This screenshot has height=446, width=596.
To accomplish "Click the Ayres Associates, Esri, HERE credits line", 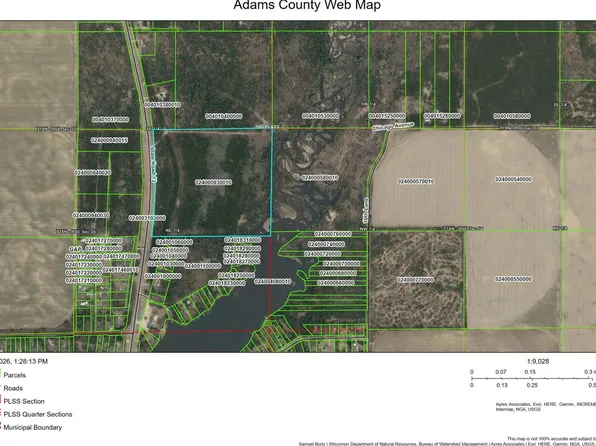I will tap(545, 404).
